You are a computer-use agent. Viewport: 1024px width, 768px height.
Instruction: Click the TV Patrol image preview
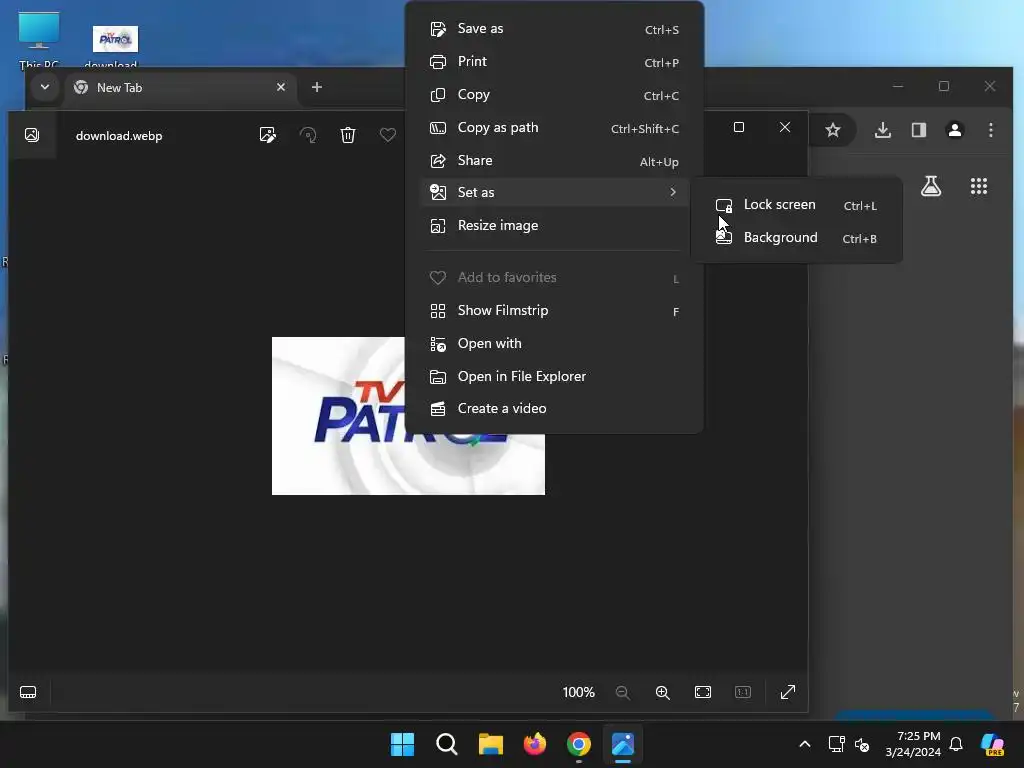(408, 416)
